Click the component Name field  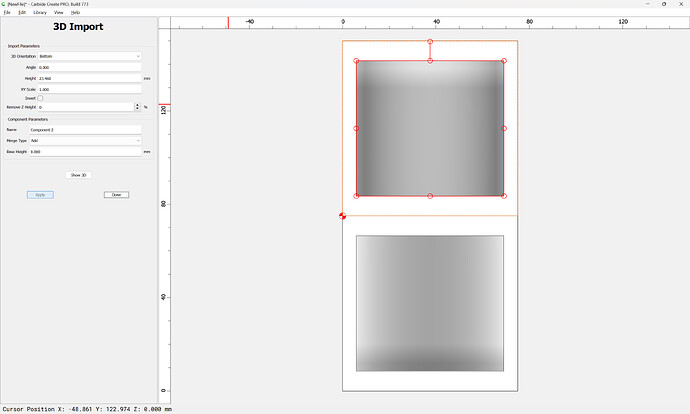click(x=85, y=130)
